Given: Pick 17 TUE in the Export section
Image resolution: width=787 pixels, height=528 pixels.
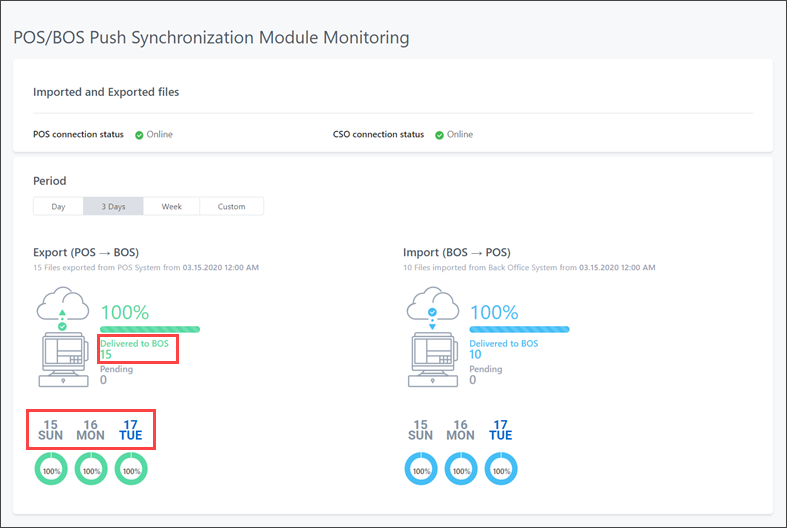Looking at the screenshot, I should tap(130, 430).
